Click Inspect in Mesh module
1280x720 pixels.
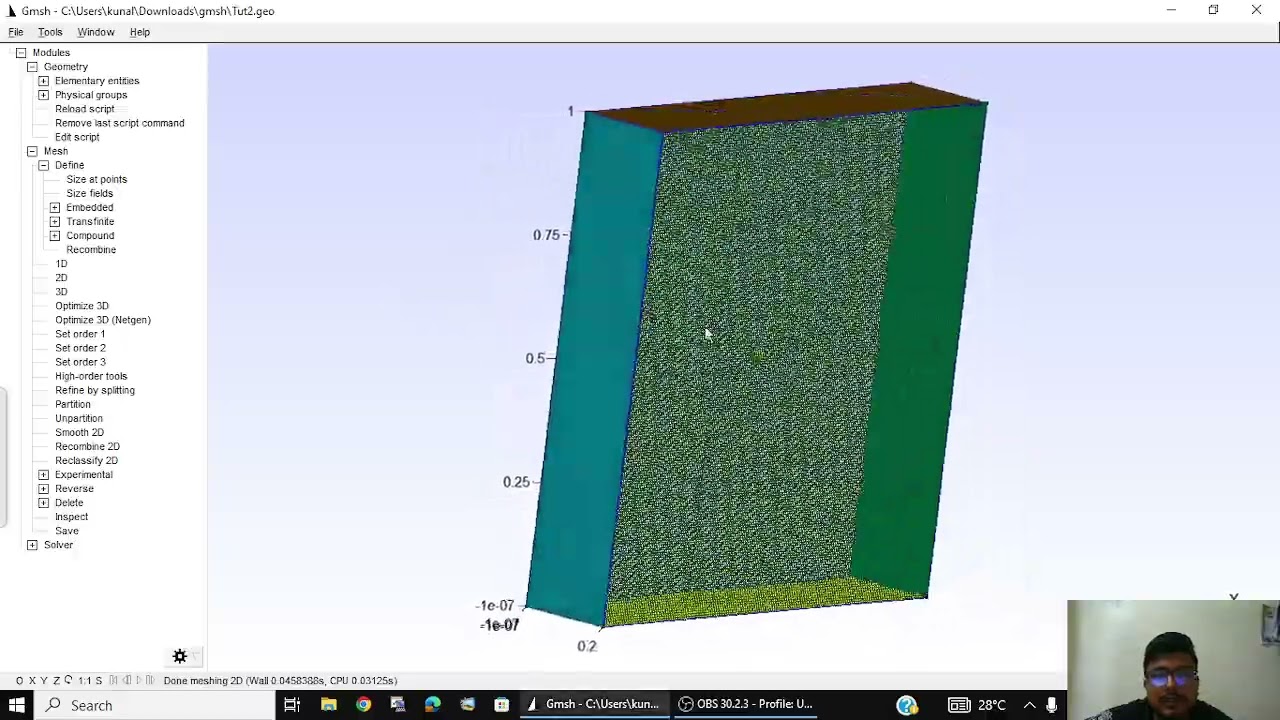(71, 516)
